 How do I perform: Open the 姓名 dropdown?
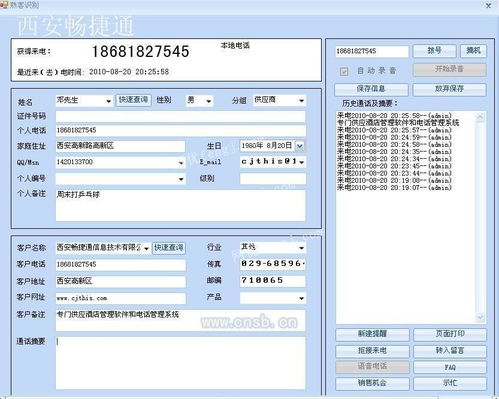[x=108, y=101]
